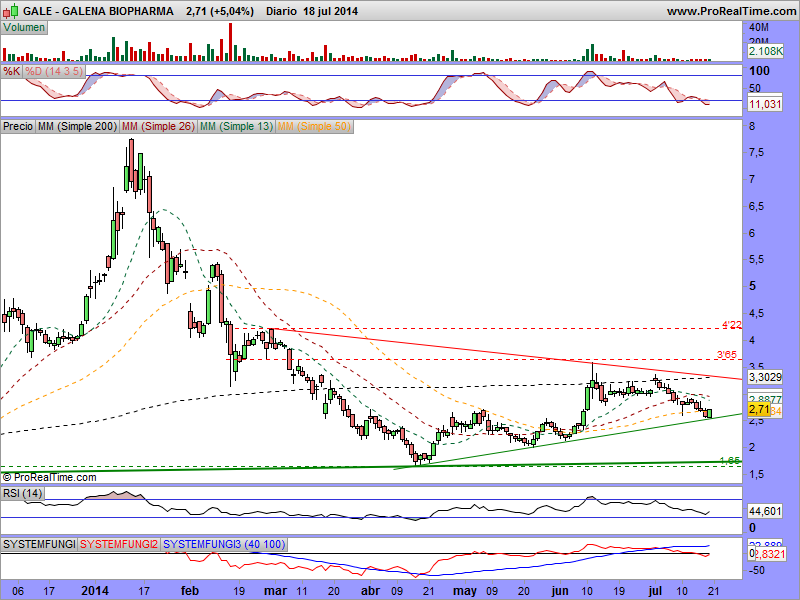Click the 3'65 resistance level annotation
The image size is (800, 600).
(x=727, y=355)
